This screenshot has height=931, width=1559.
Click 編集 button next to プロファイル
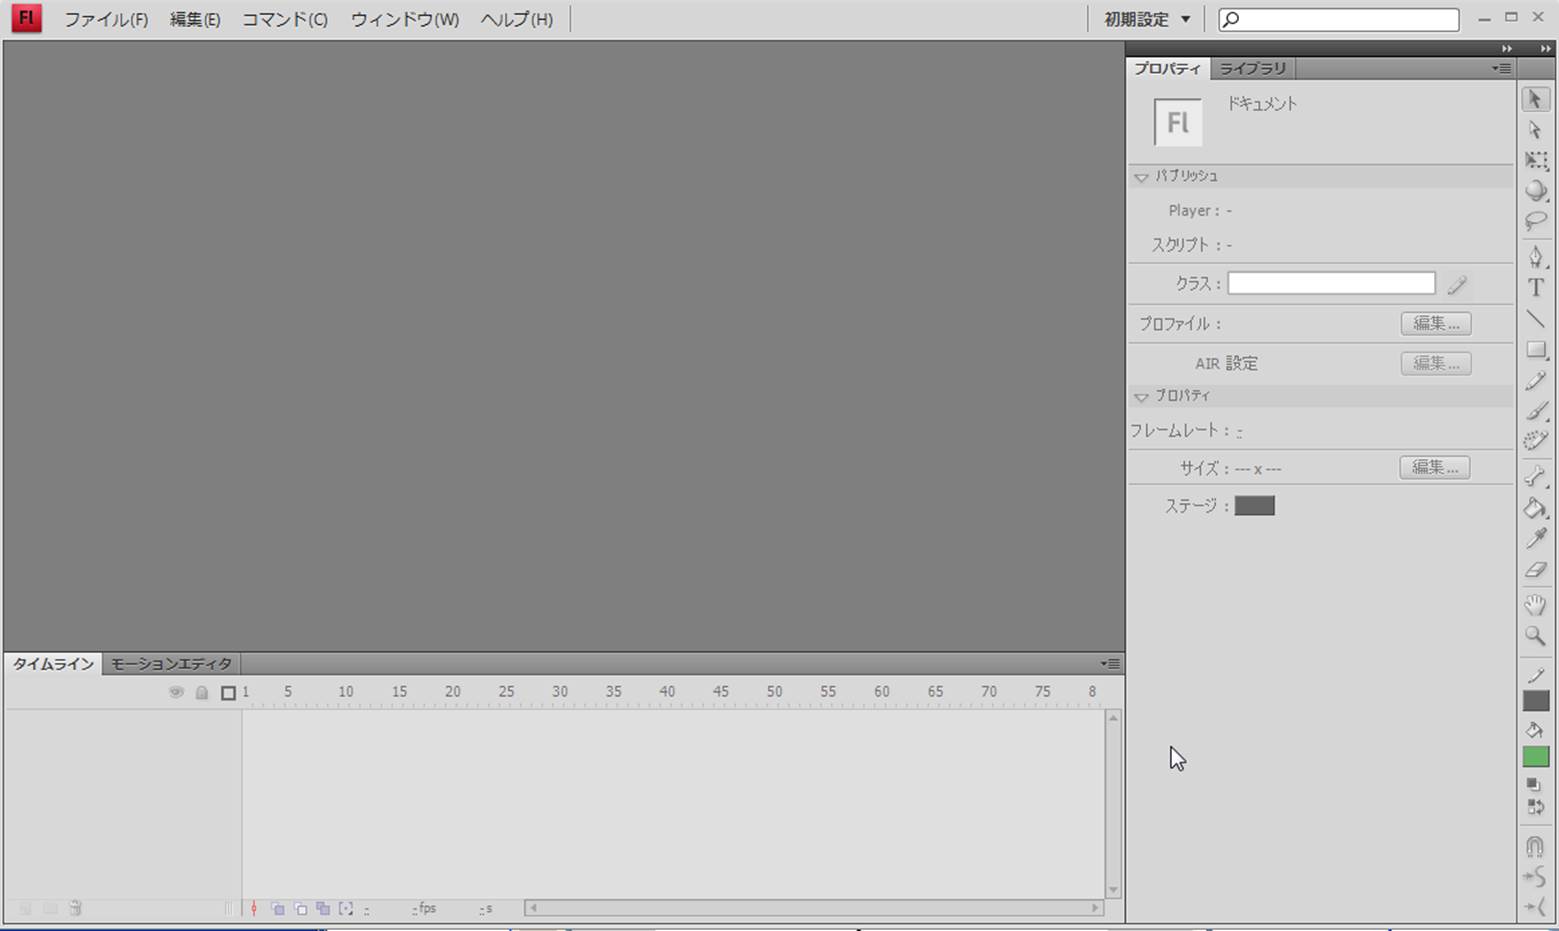pos(1435,324)
